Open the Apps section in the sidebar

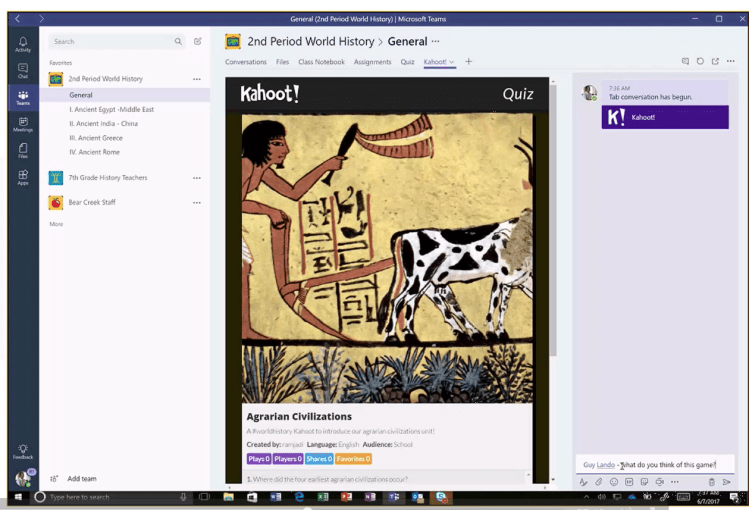23,177
